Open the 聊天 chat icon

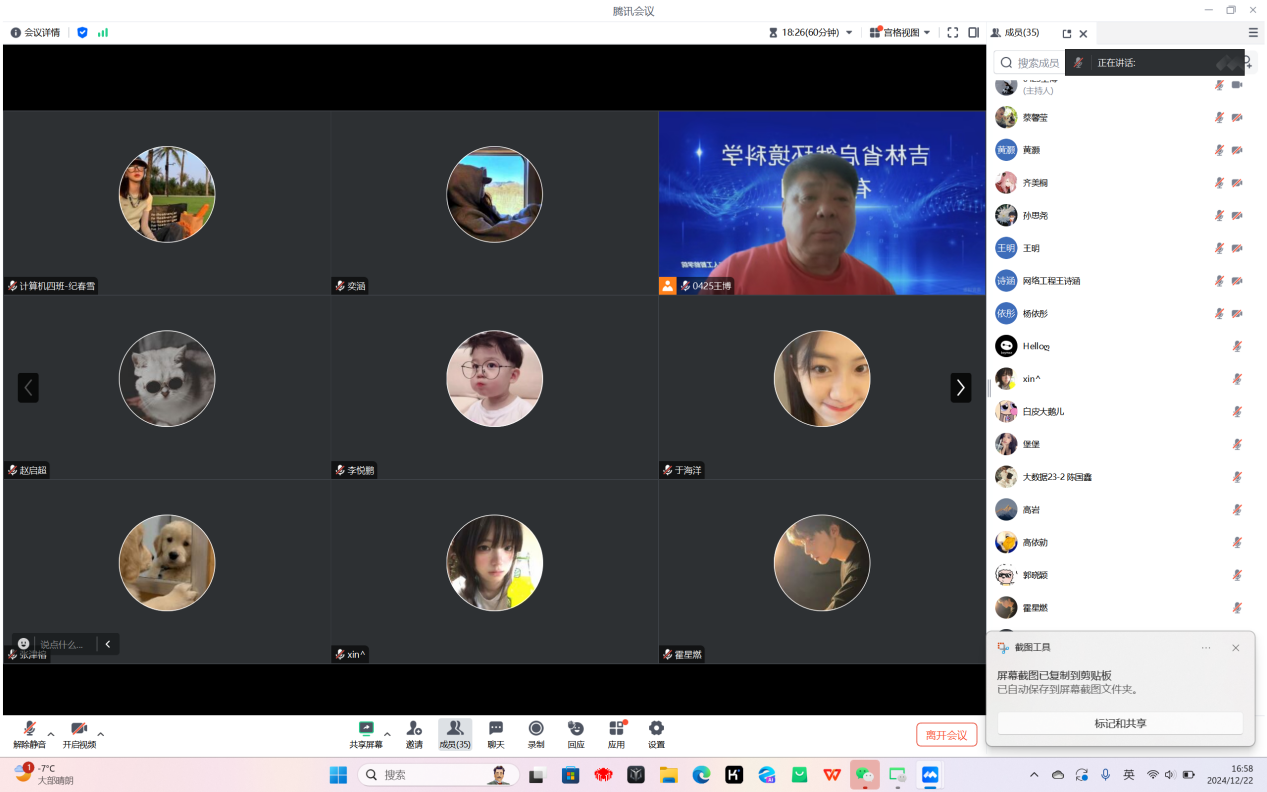coord(496,729)
